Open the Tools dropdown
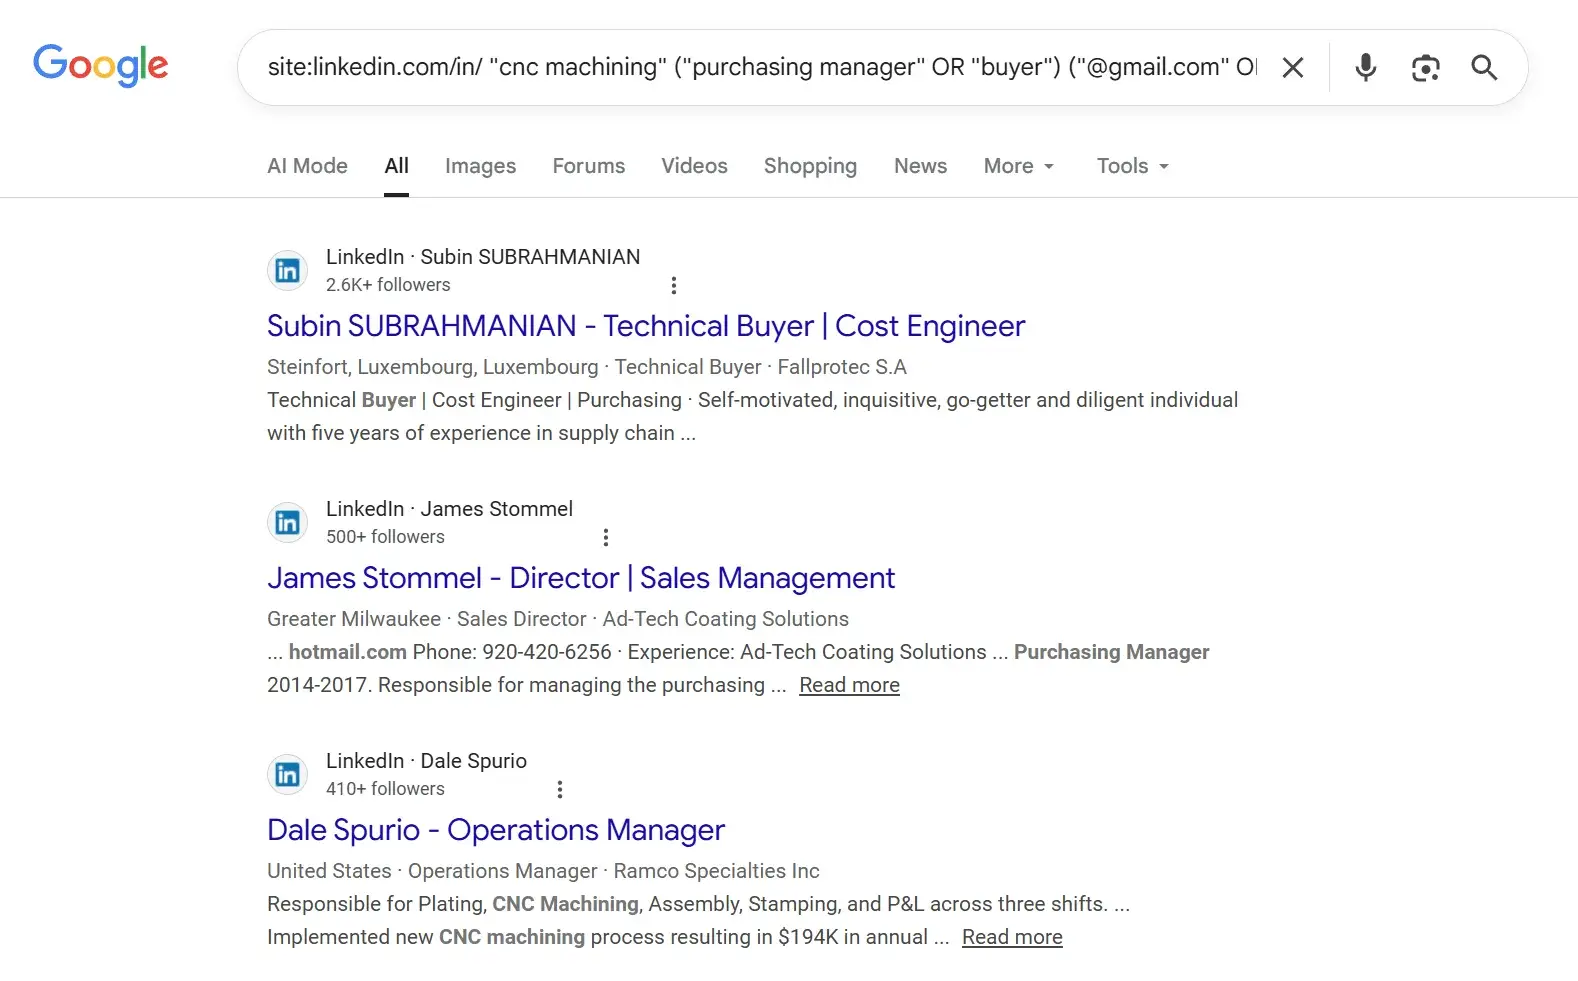 coord(1132,166)
